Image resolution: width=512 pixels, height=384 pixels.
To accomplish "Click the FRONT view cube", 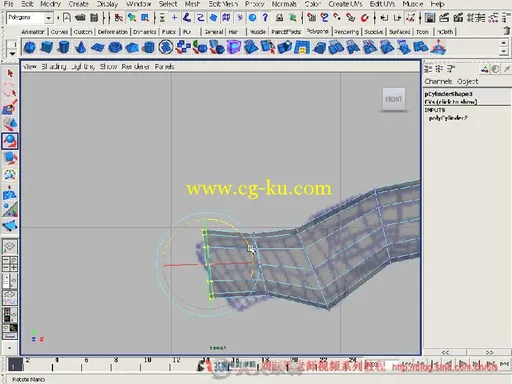I will (394, 99).
